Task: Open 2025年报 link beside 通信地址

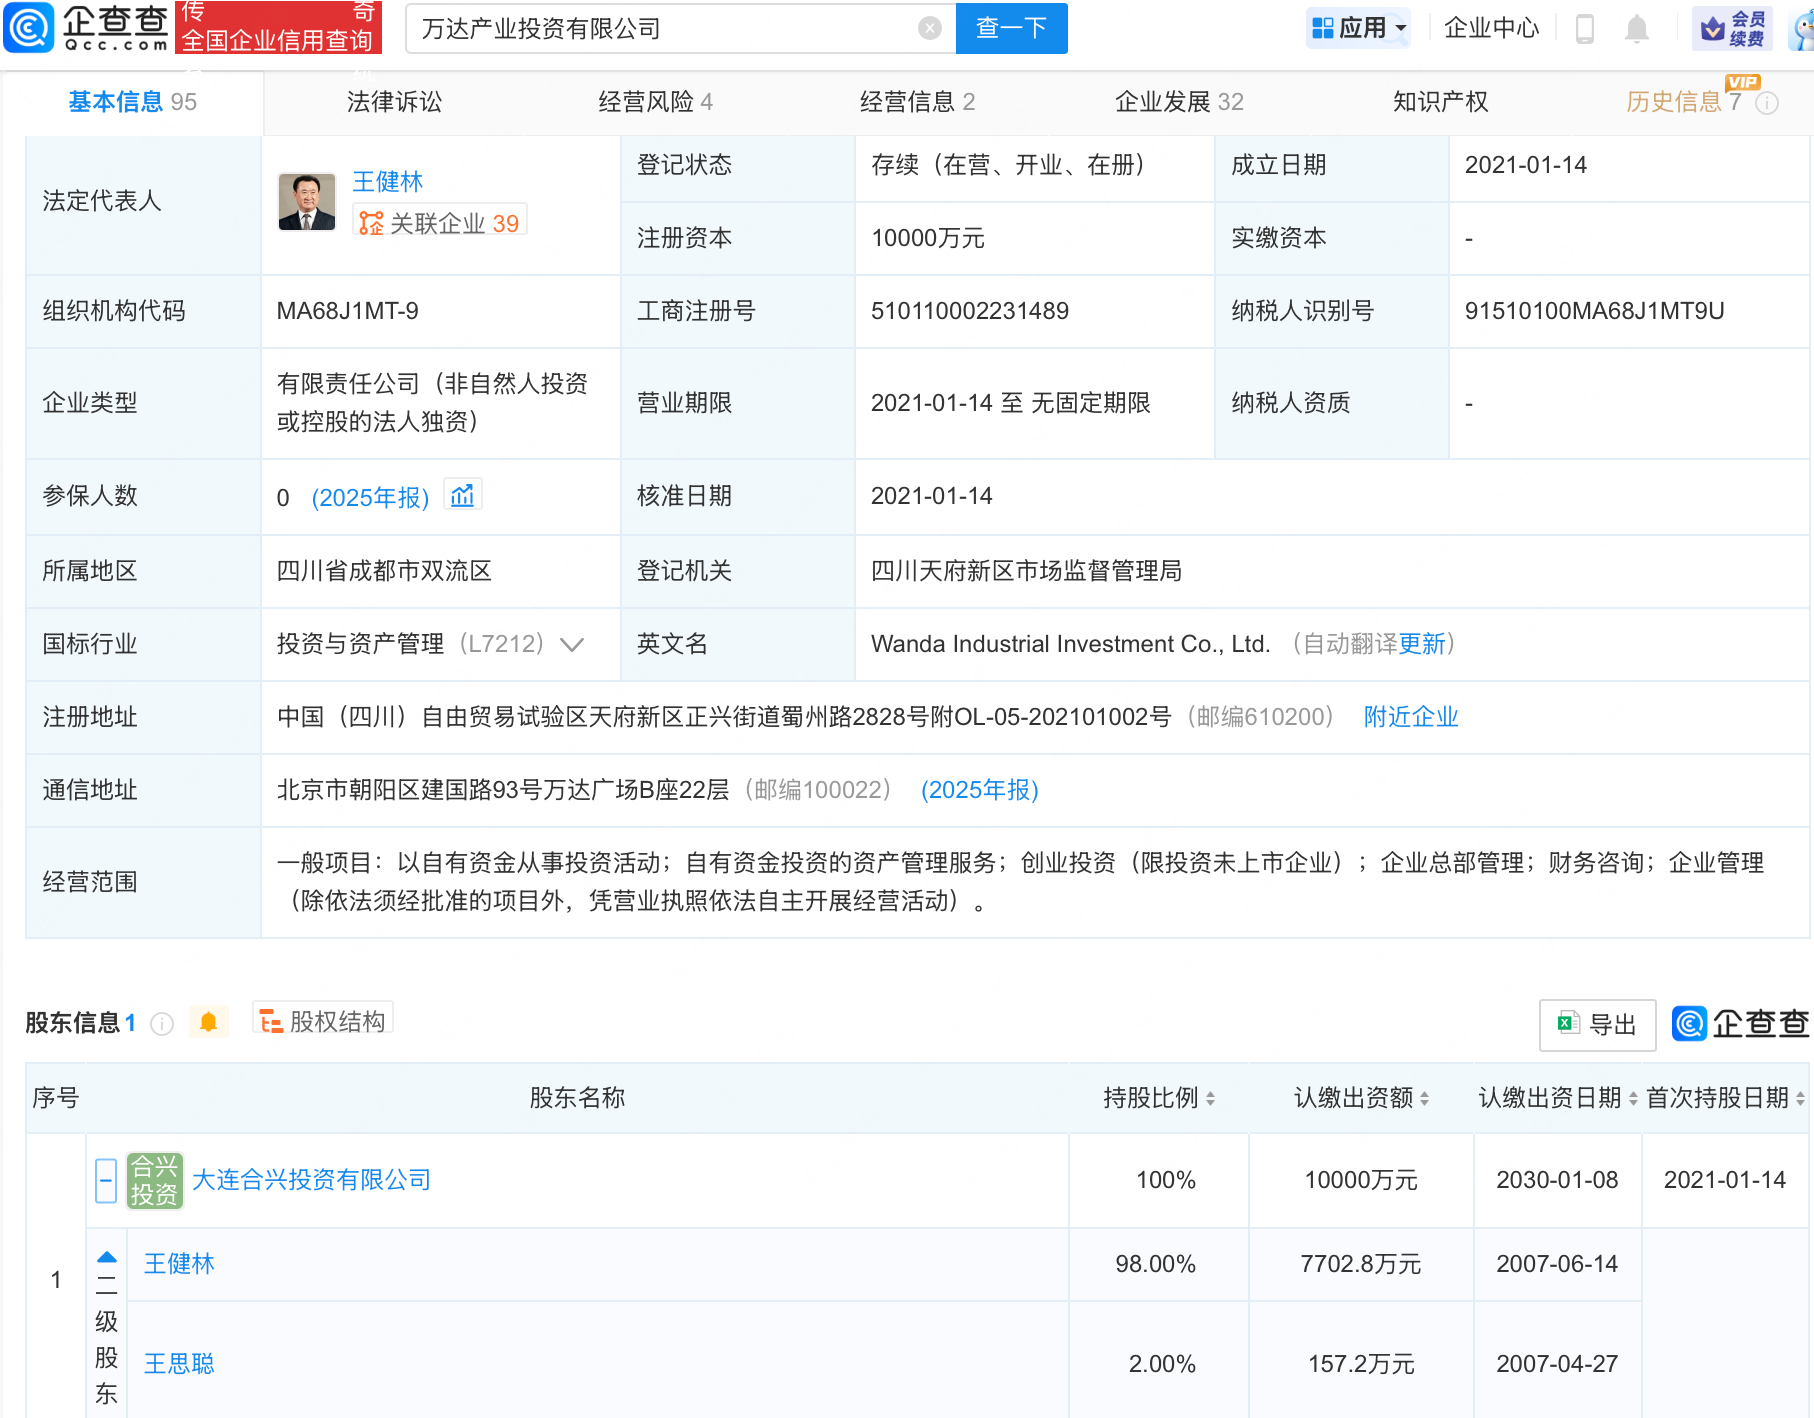Action: pos(979,790)
